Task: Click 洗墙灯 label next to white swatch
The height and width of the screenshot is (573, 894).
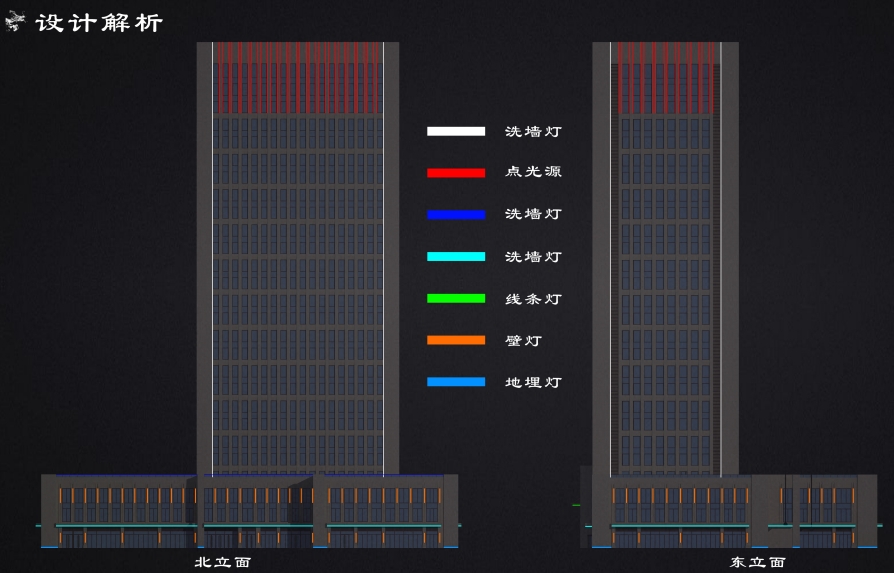Action: (533, 131)
